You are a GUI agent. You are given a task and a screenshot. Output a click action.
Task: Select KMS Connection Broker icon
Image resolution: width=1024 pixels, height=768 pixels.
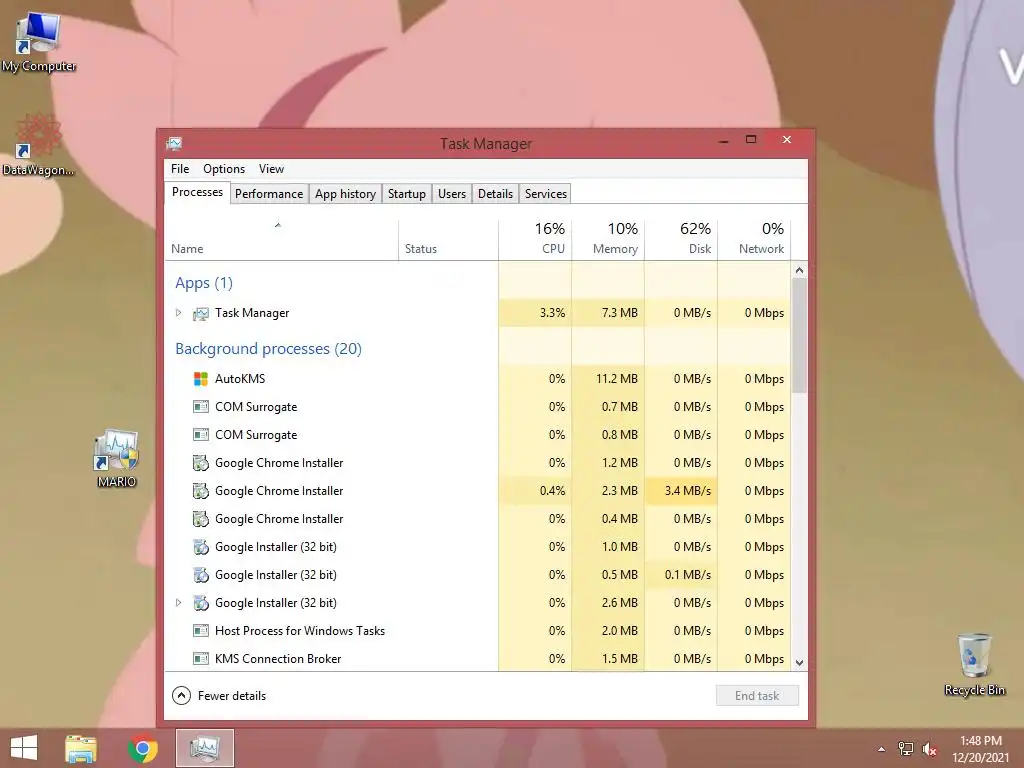200,659
